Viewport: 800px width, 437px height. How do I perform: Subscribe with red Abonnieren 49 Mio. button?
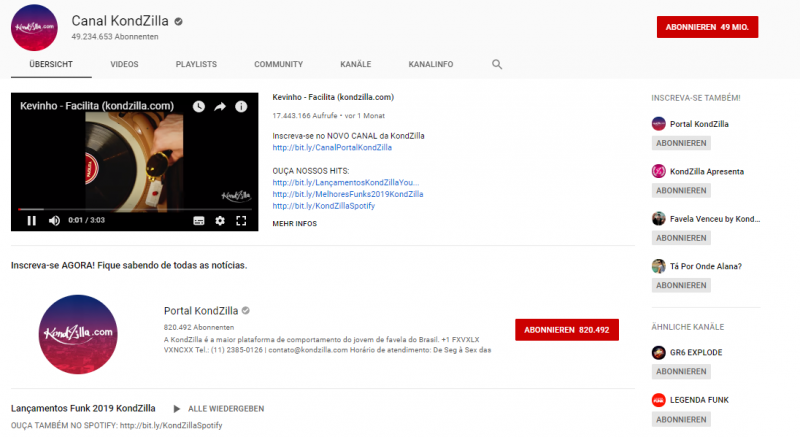pos(707,27)
